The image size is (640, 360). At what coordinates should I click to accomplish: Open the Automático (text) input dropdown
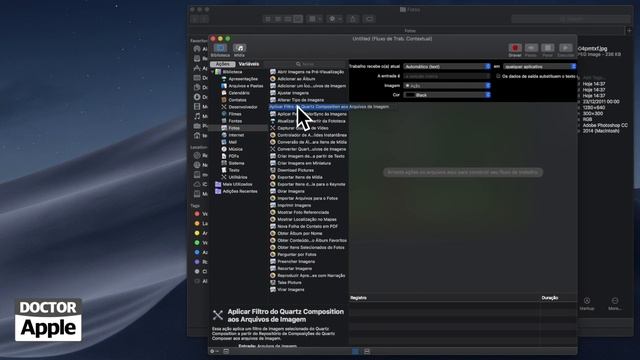coord(447,66)
